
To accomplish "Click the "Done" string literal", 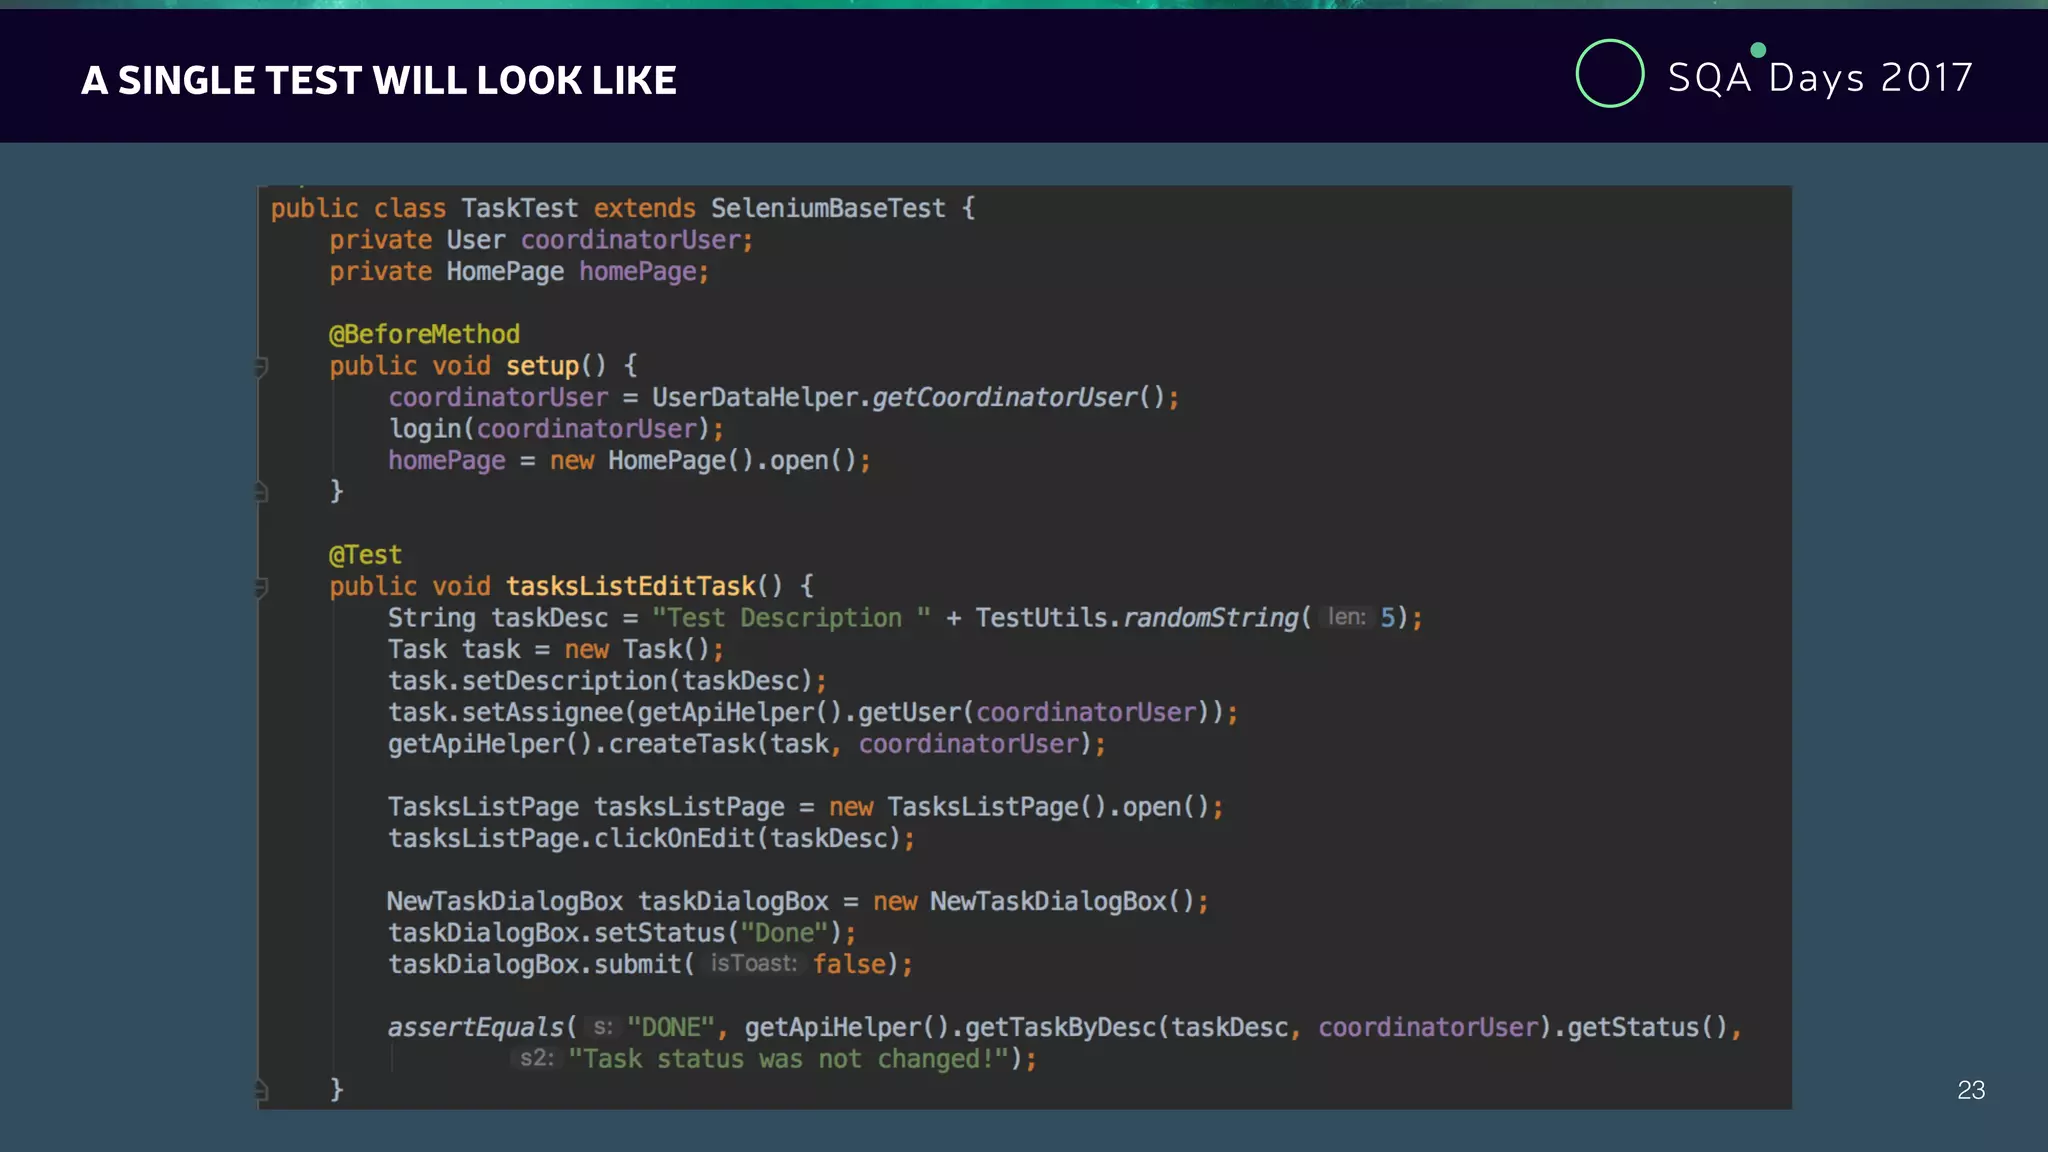I will [x=783, y=933].
